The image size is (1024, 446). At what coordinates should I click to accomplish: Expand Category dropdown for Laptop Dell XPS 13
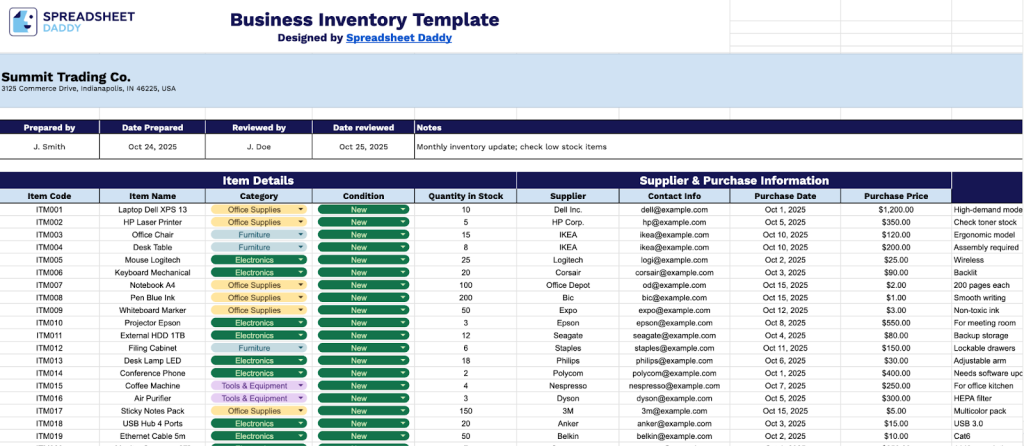tap(301, 210)
